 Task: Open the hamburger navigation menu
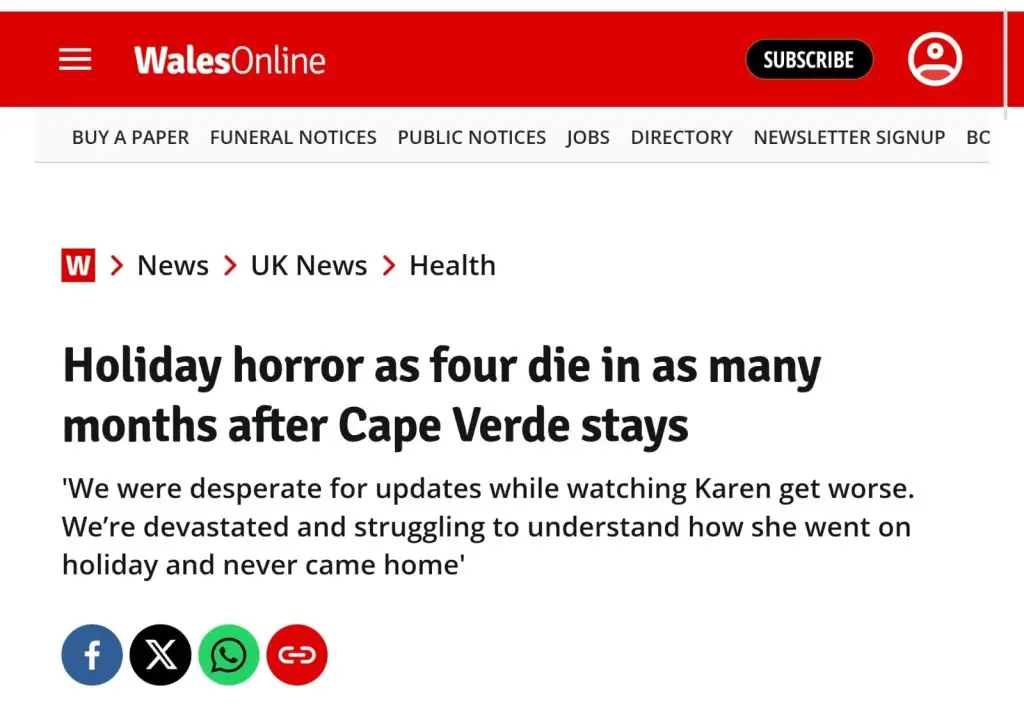click(x=75, y=60)
